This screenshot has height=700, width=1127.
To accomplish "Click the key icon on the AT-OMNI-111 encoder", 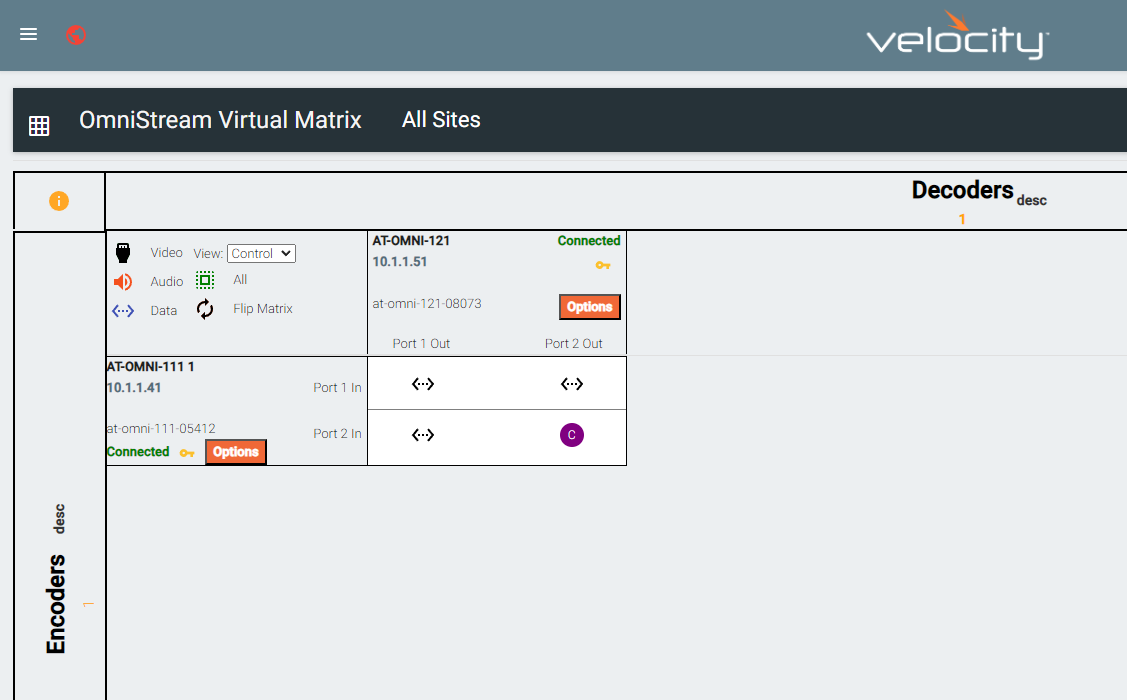I will pyautogui.click(x=187, y=453).
